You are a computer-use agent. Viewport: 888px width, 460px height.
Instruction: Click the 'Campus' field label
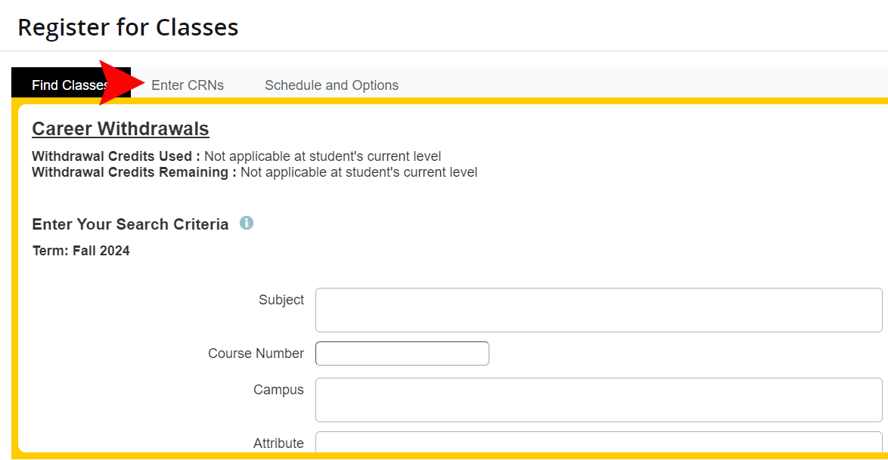[x=279, y=390]
